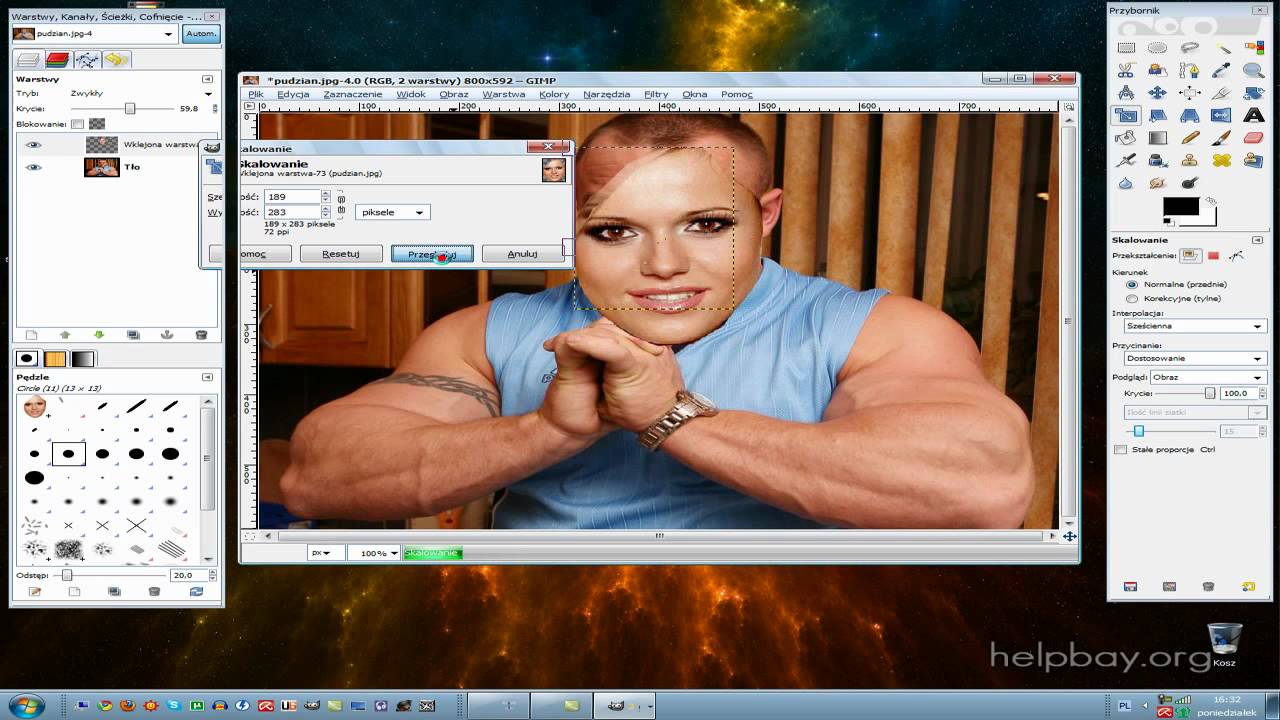Select the Eraser tool
Image resolution: width=1280 pixels, height=720 pixels.
click(1254, 138)
